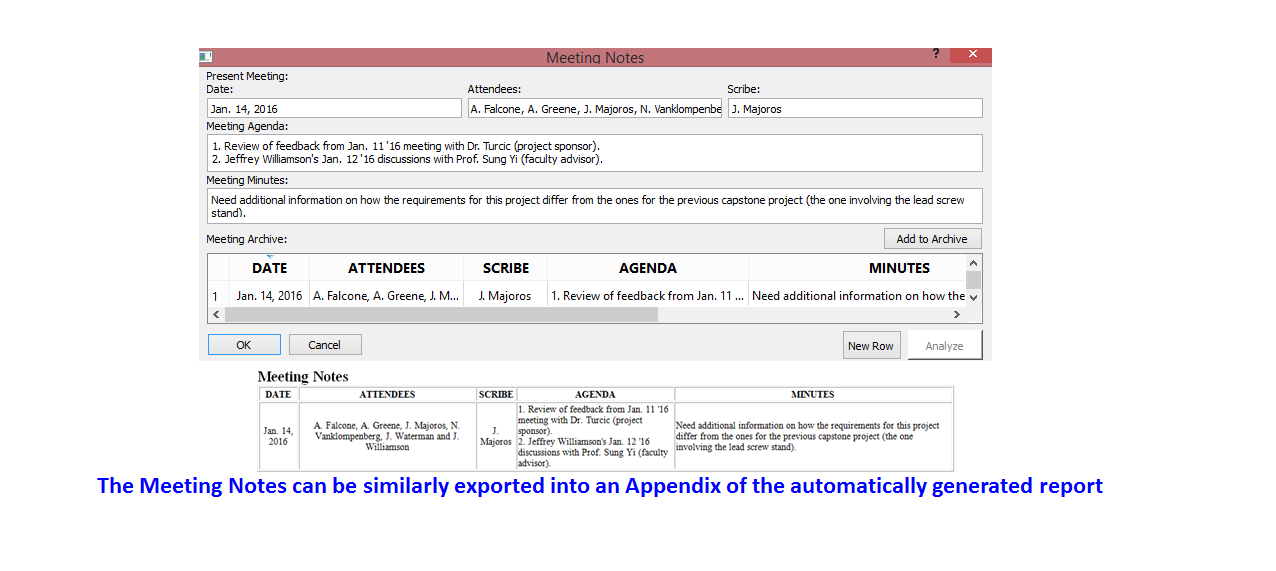Select row 1 in the Meeting Archive

(215, 296)
